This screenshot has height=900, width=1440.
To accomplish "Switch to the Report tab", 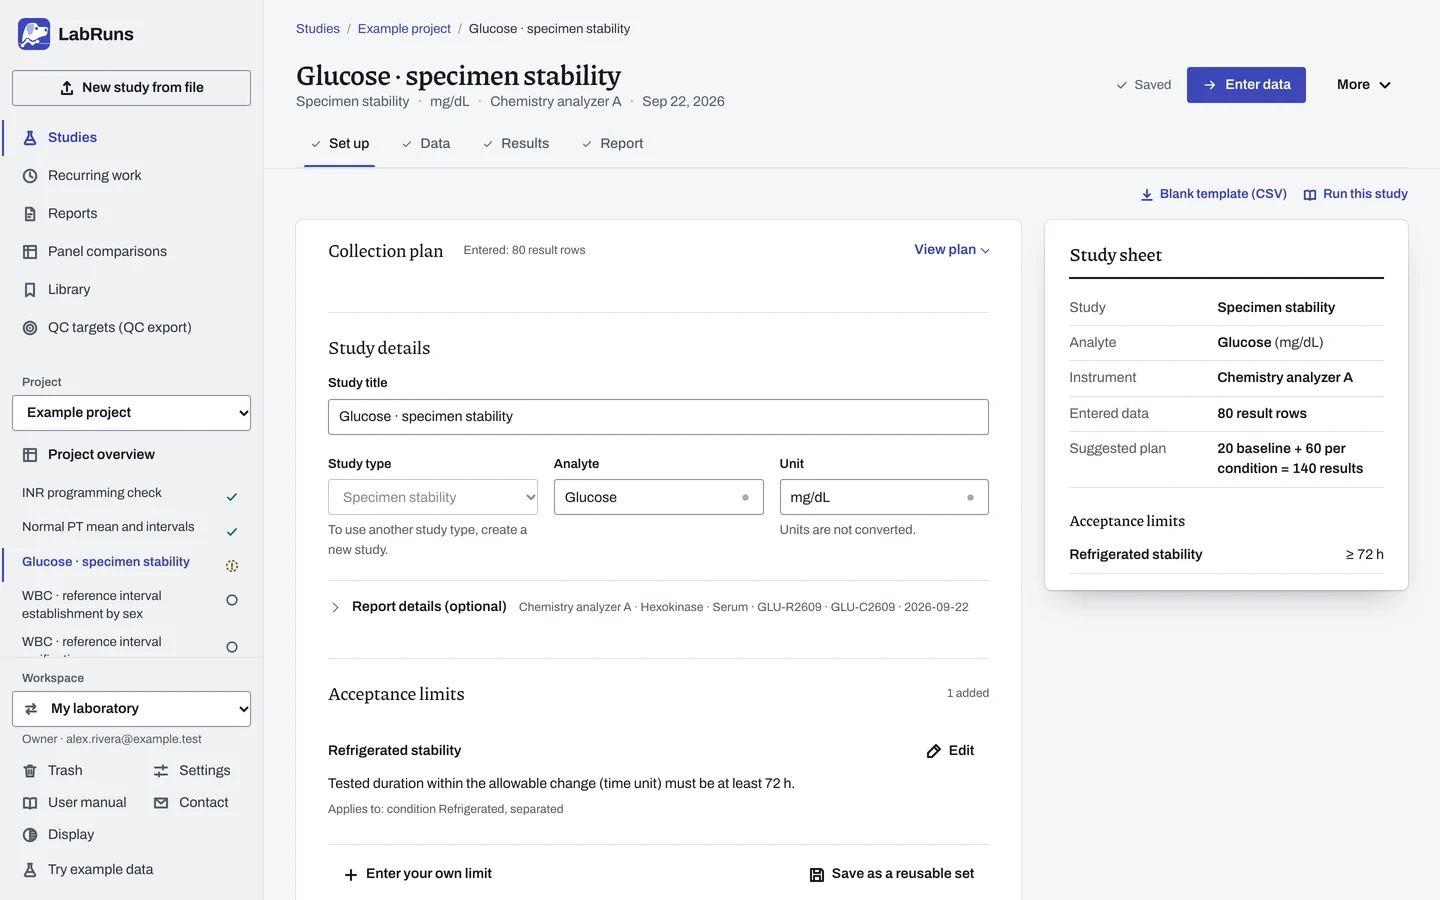I will [612, 144].
